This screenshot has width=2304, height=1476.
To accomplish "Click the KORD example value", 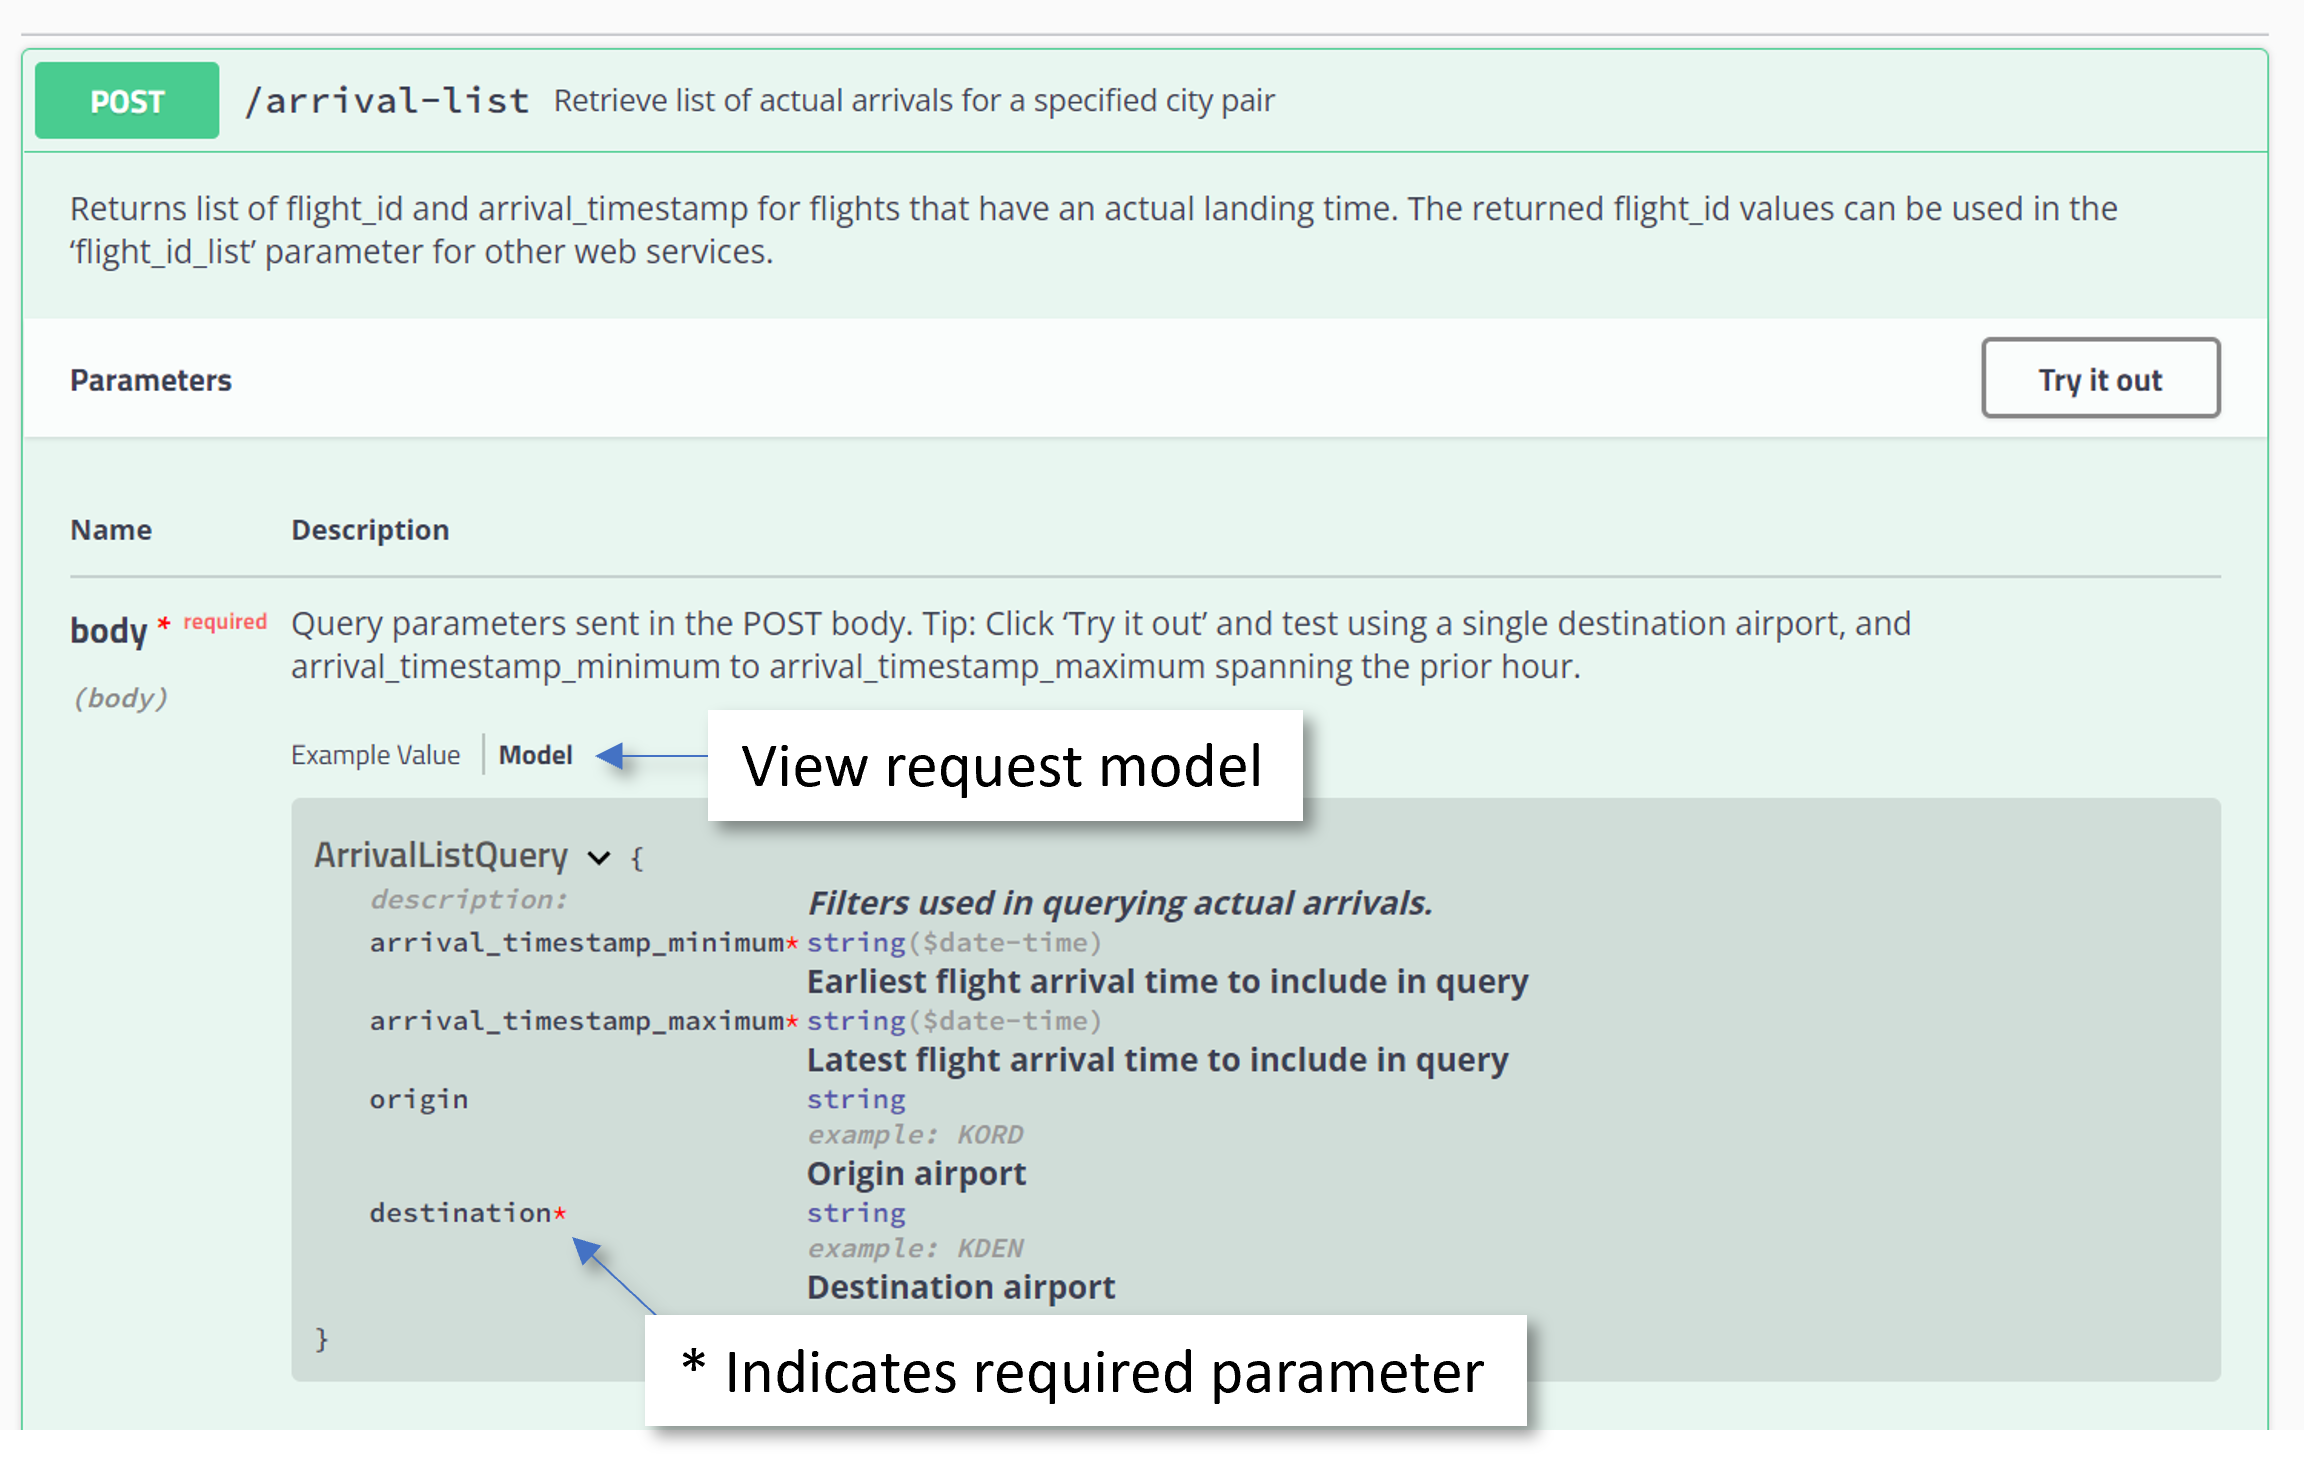I will [x=990, y=1135].
